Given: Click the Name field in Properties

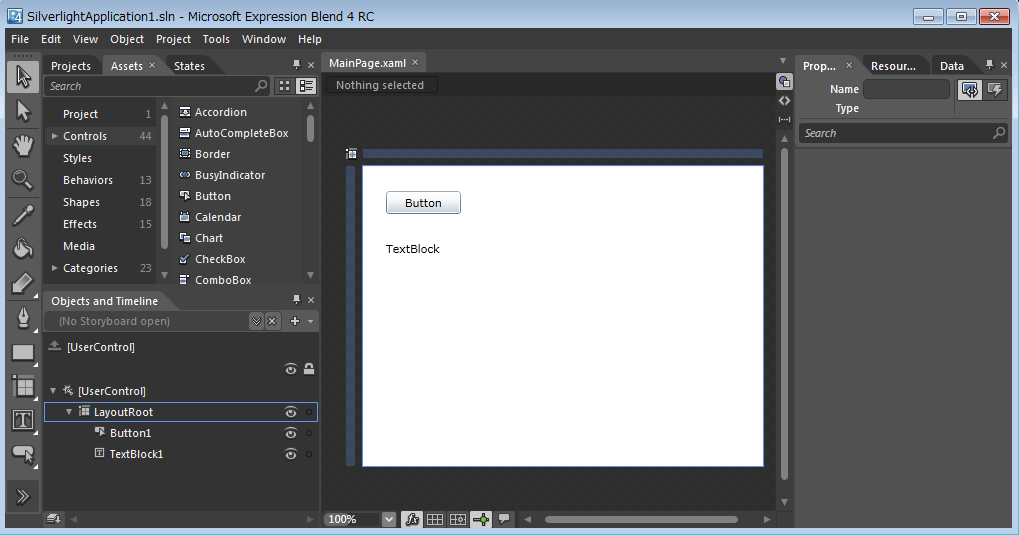Looking at the screenshot, I should click(906, 89).
